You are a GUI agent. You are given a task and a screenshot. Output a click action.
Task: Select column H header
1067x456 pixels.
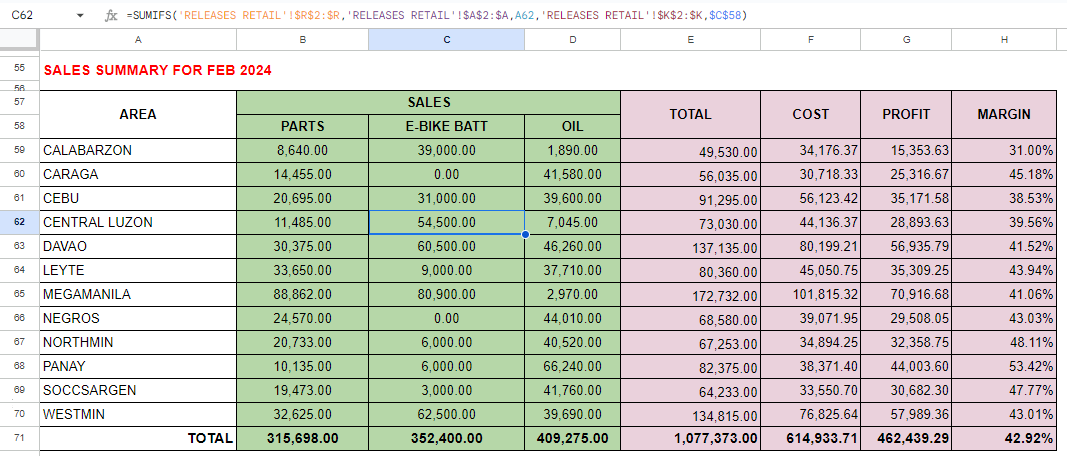[x=1004, y=39]
